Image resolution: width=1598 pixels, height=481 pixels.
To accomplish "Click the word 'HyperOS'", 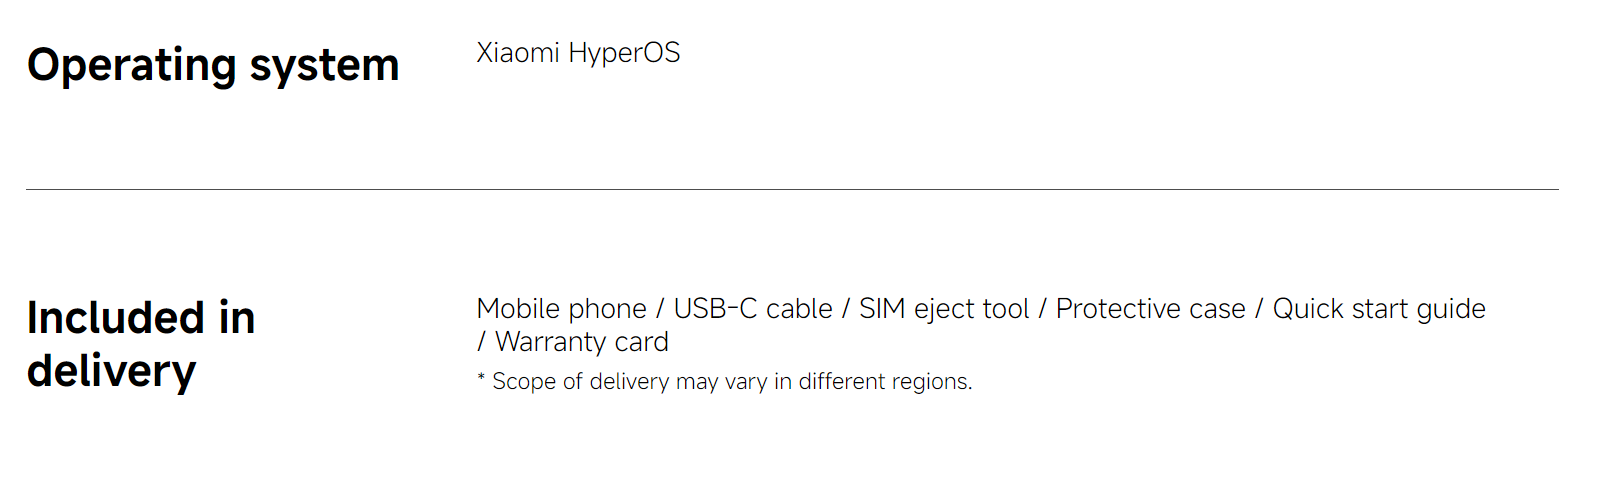I will 624,53.
